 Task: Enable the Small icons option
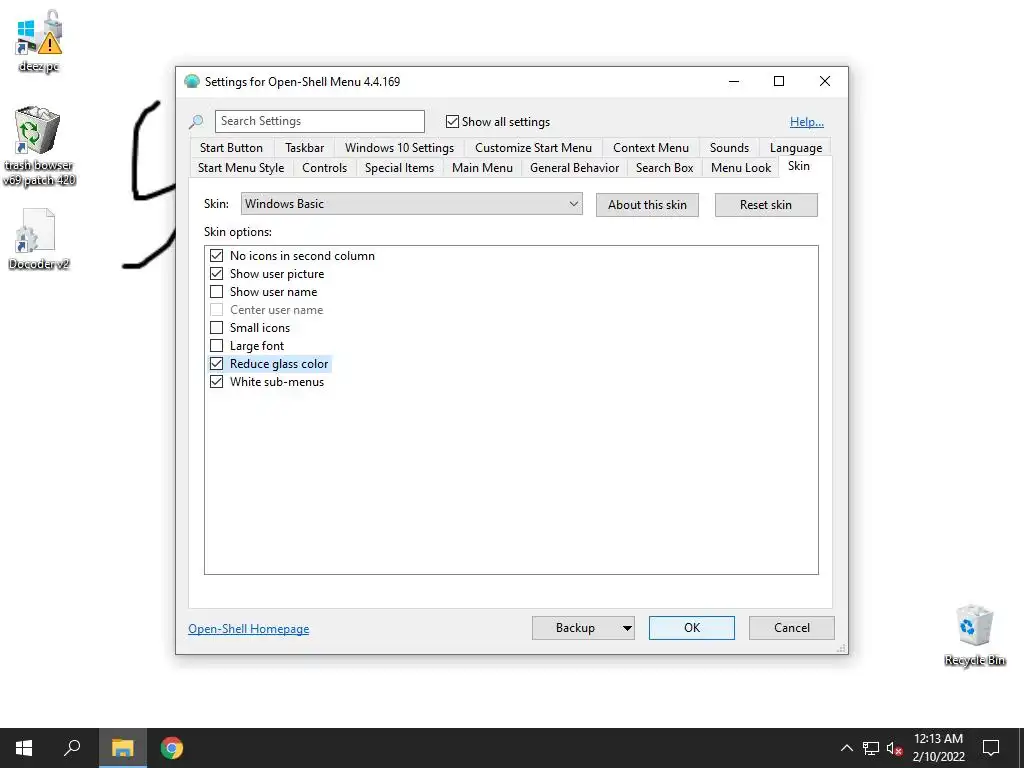216,328
